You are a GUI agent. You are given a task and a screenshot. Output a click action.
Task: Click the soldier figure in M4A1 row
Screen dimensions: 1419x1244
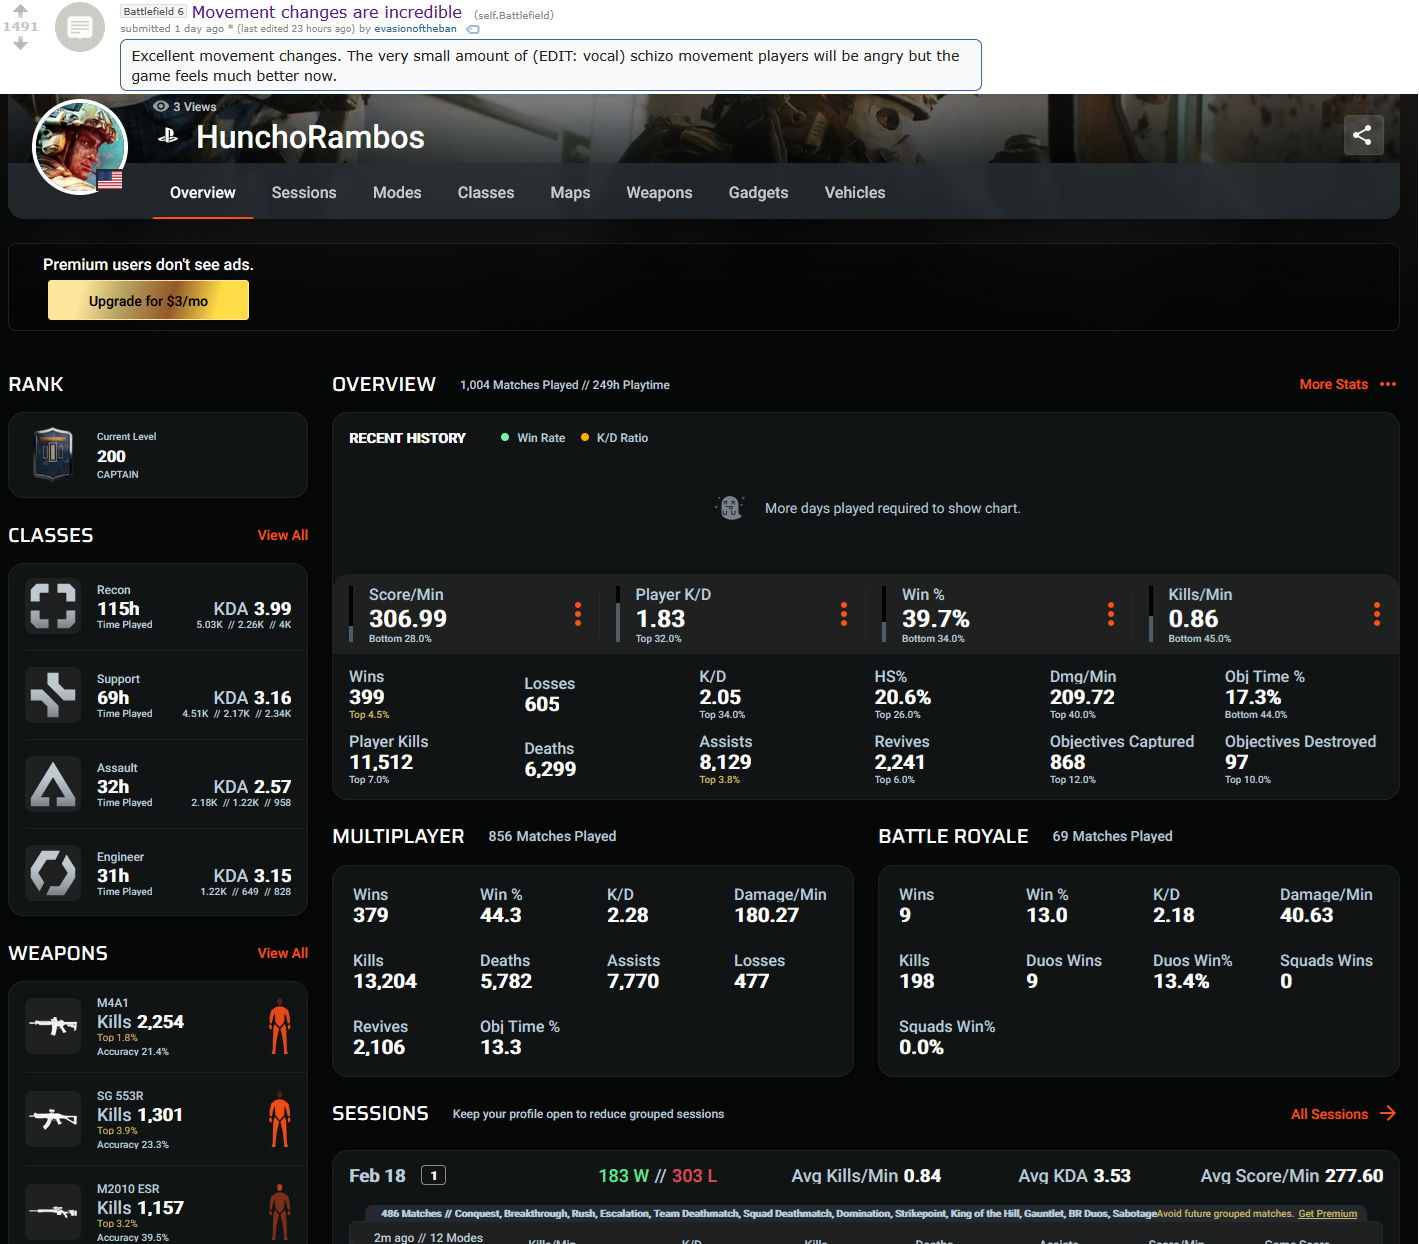coord(280,1026)
